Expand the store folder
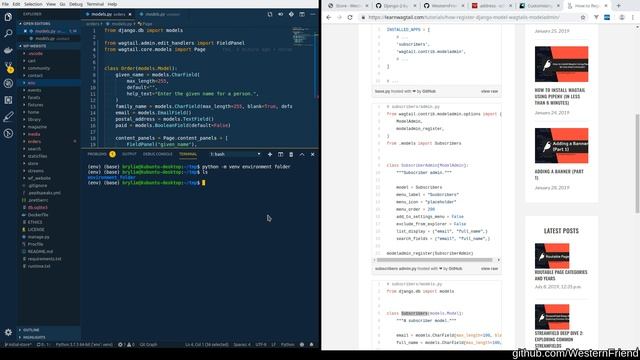The width and height of the screenshot is (640, 360). [33, 163]
